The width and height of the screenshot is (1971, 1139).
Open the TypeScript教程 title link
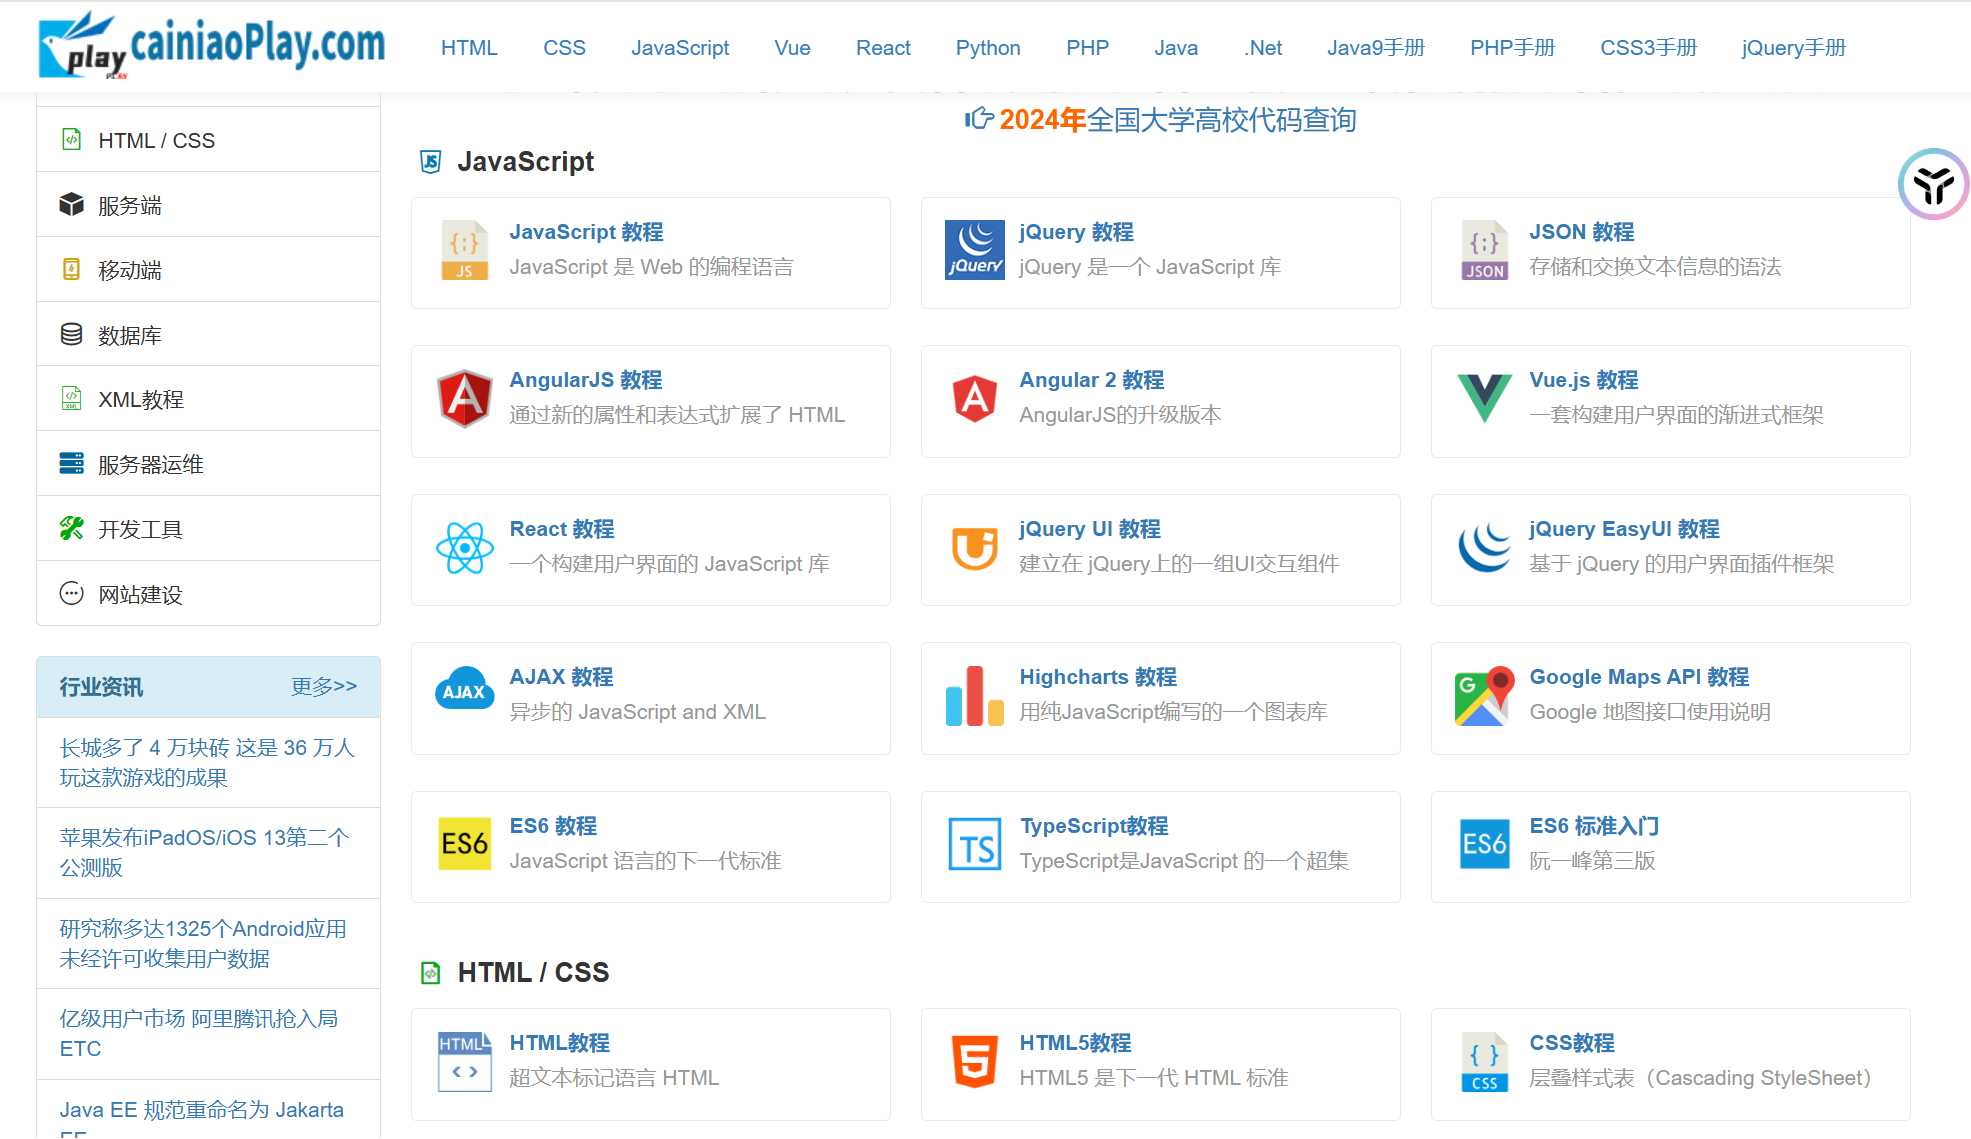click(x=1094, y=826)
